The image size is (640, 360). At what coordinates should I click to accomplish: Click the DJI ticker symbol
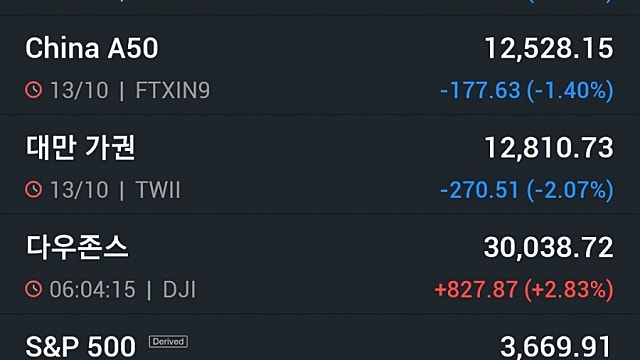[x=179, y=289]
